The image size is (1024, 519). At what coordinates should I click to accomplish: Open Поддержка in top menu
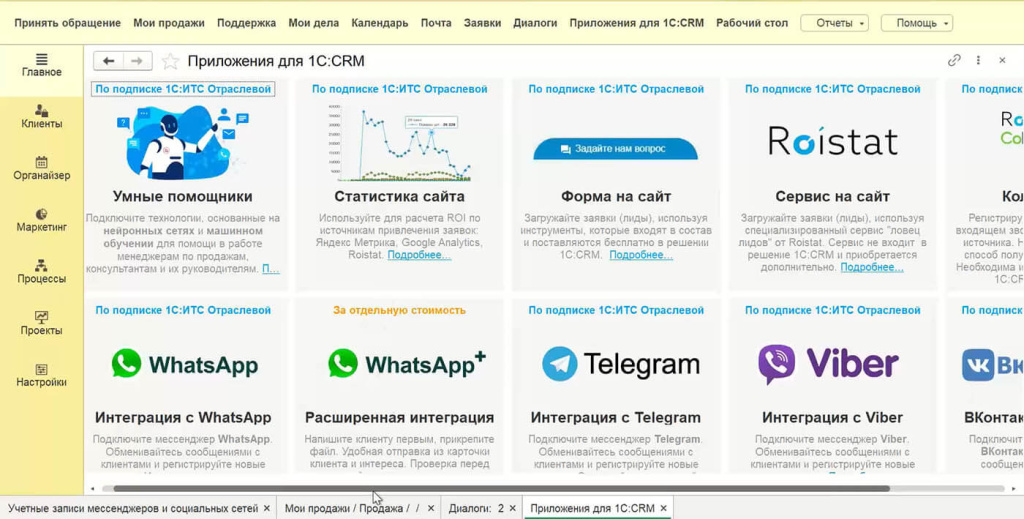click(246, 23)
